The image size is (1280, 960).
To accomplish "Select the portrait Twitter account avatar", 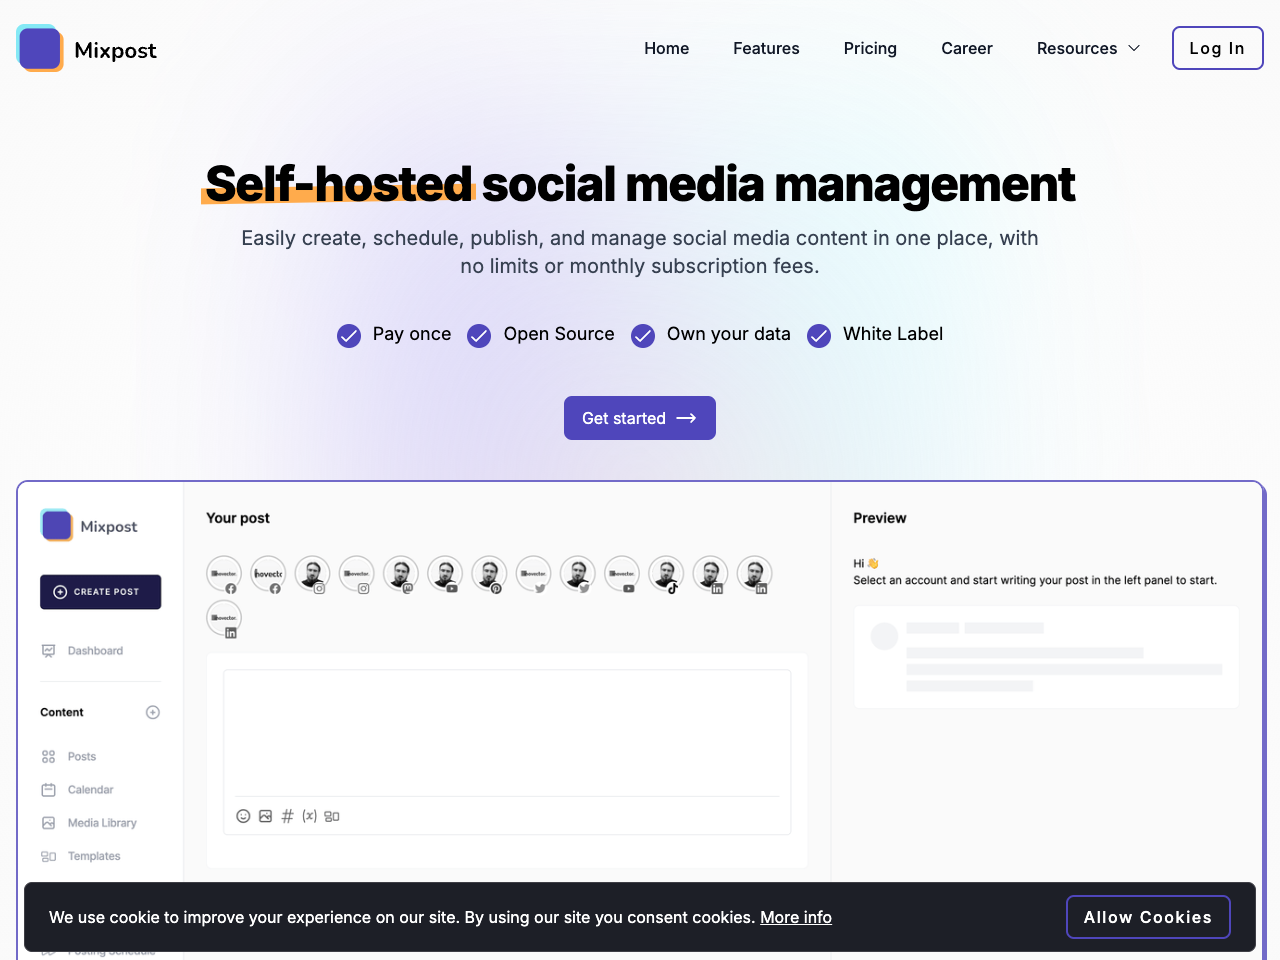I will click(x=577, y=574).
